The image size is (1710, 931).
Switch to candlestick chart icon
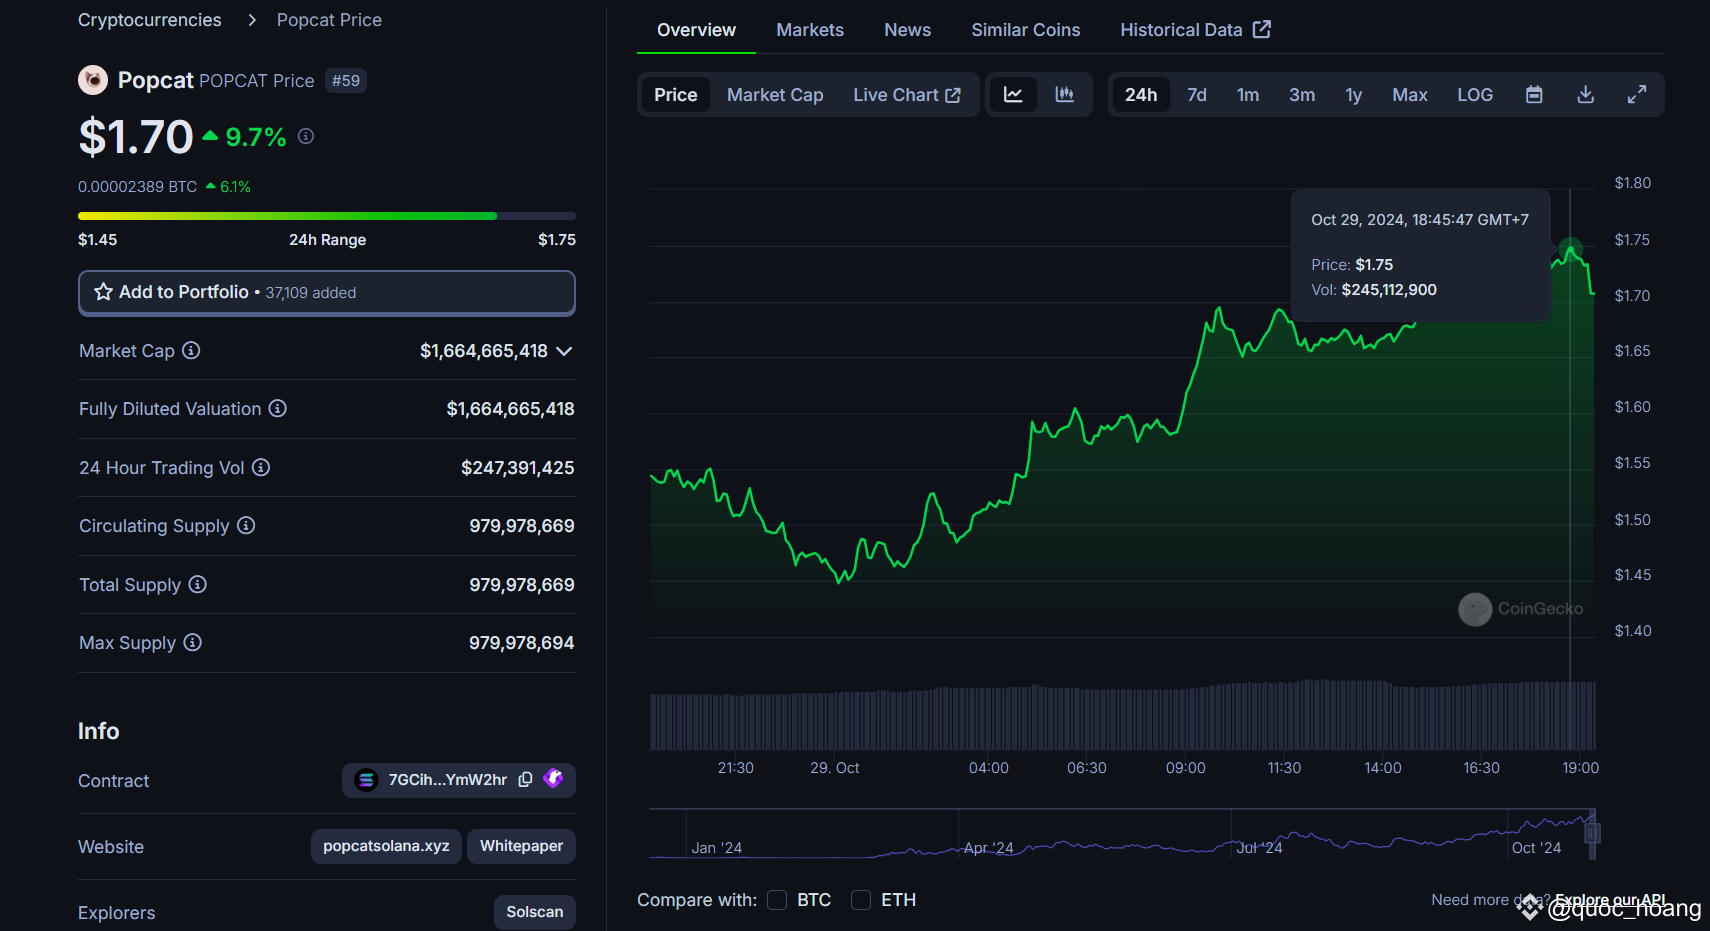click(x=1065, y=95)
